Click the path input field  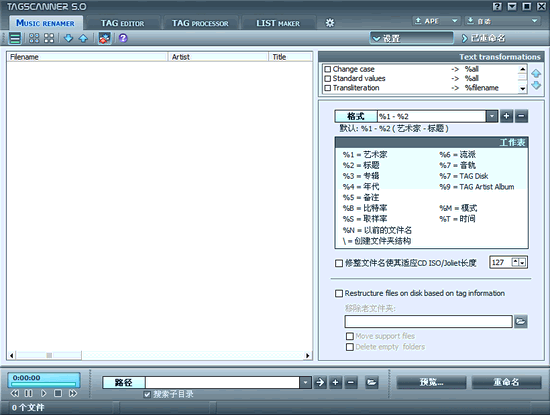[x=222, y=382]
